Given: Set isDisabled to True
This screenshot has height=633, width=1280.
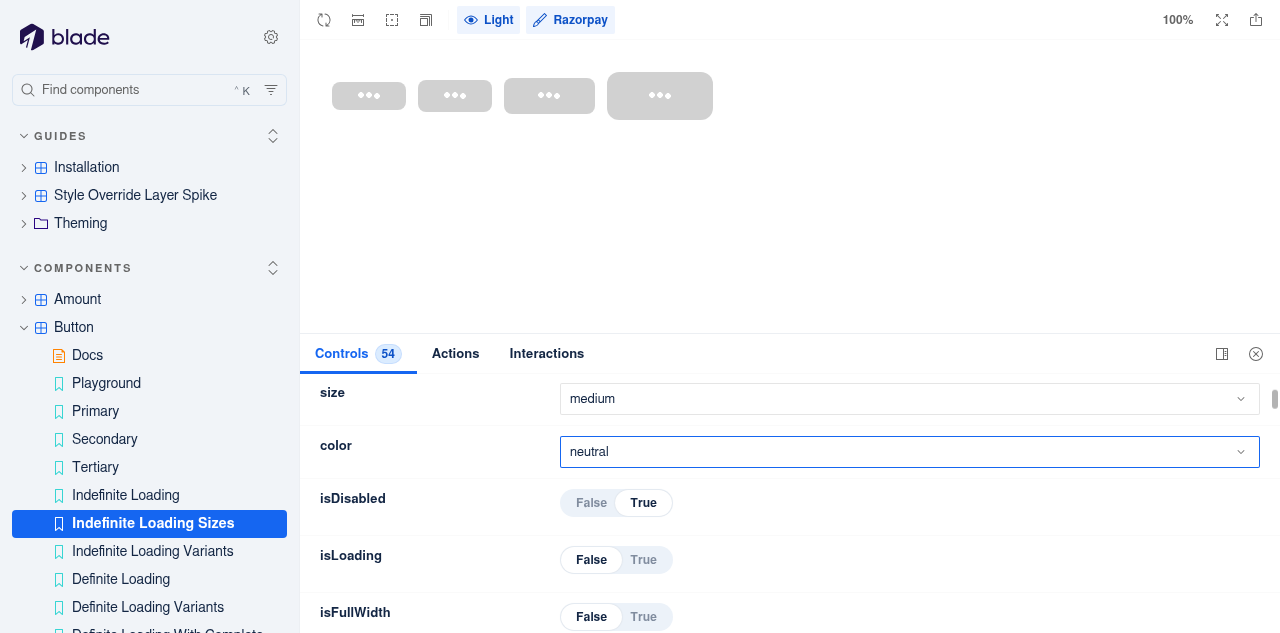Looking at the screenshot, I should (x=643, y=503).
